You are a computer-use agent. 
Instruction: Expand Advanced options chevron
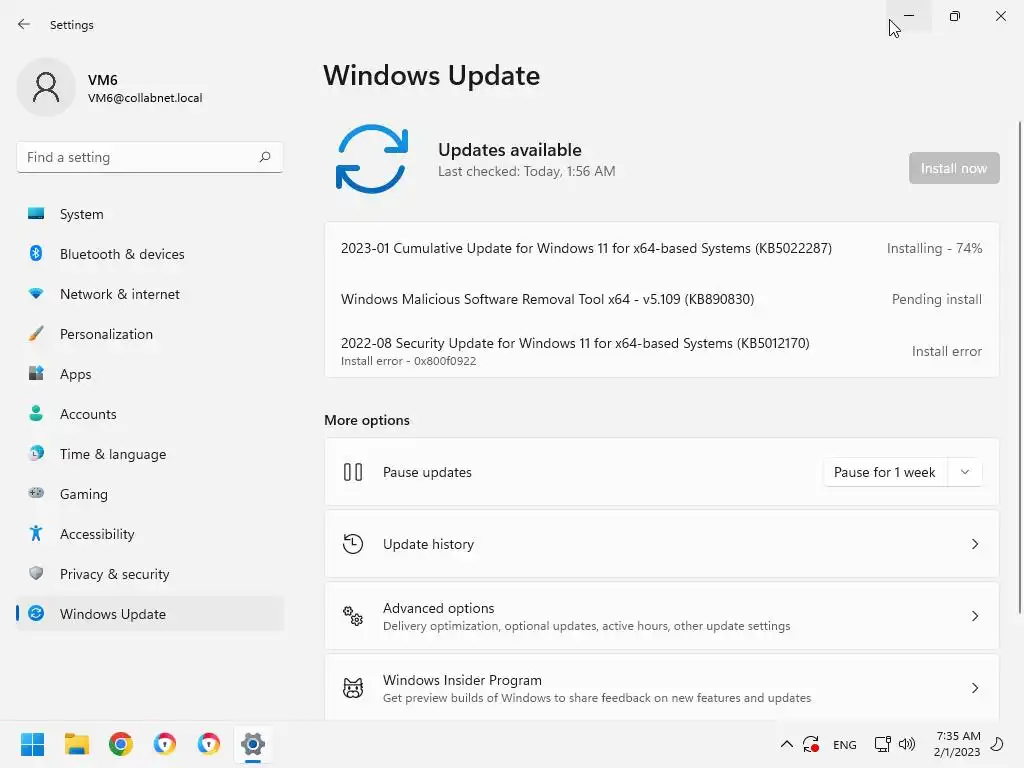[x=975, y=616]
